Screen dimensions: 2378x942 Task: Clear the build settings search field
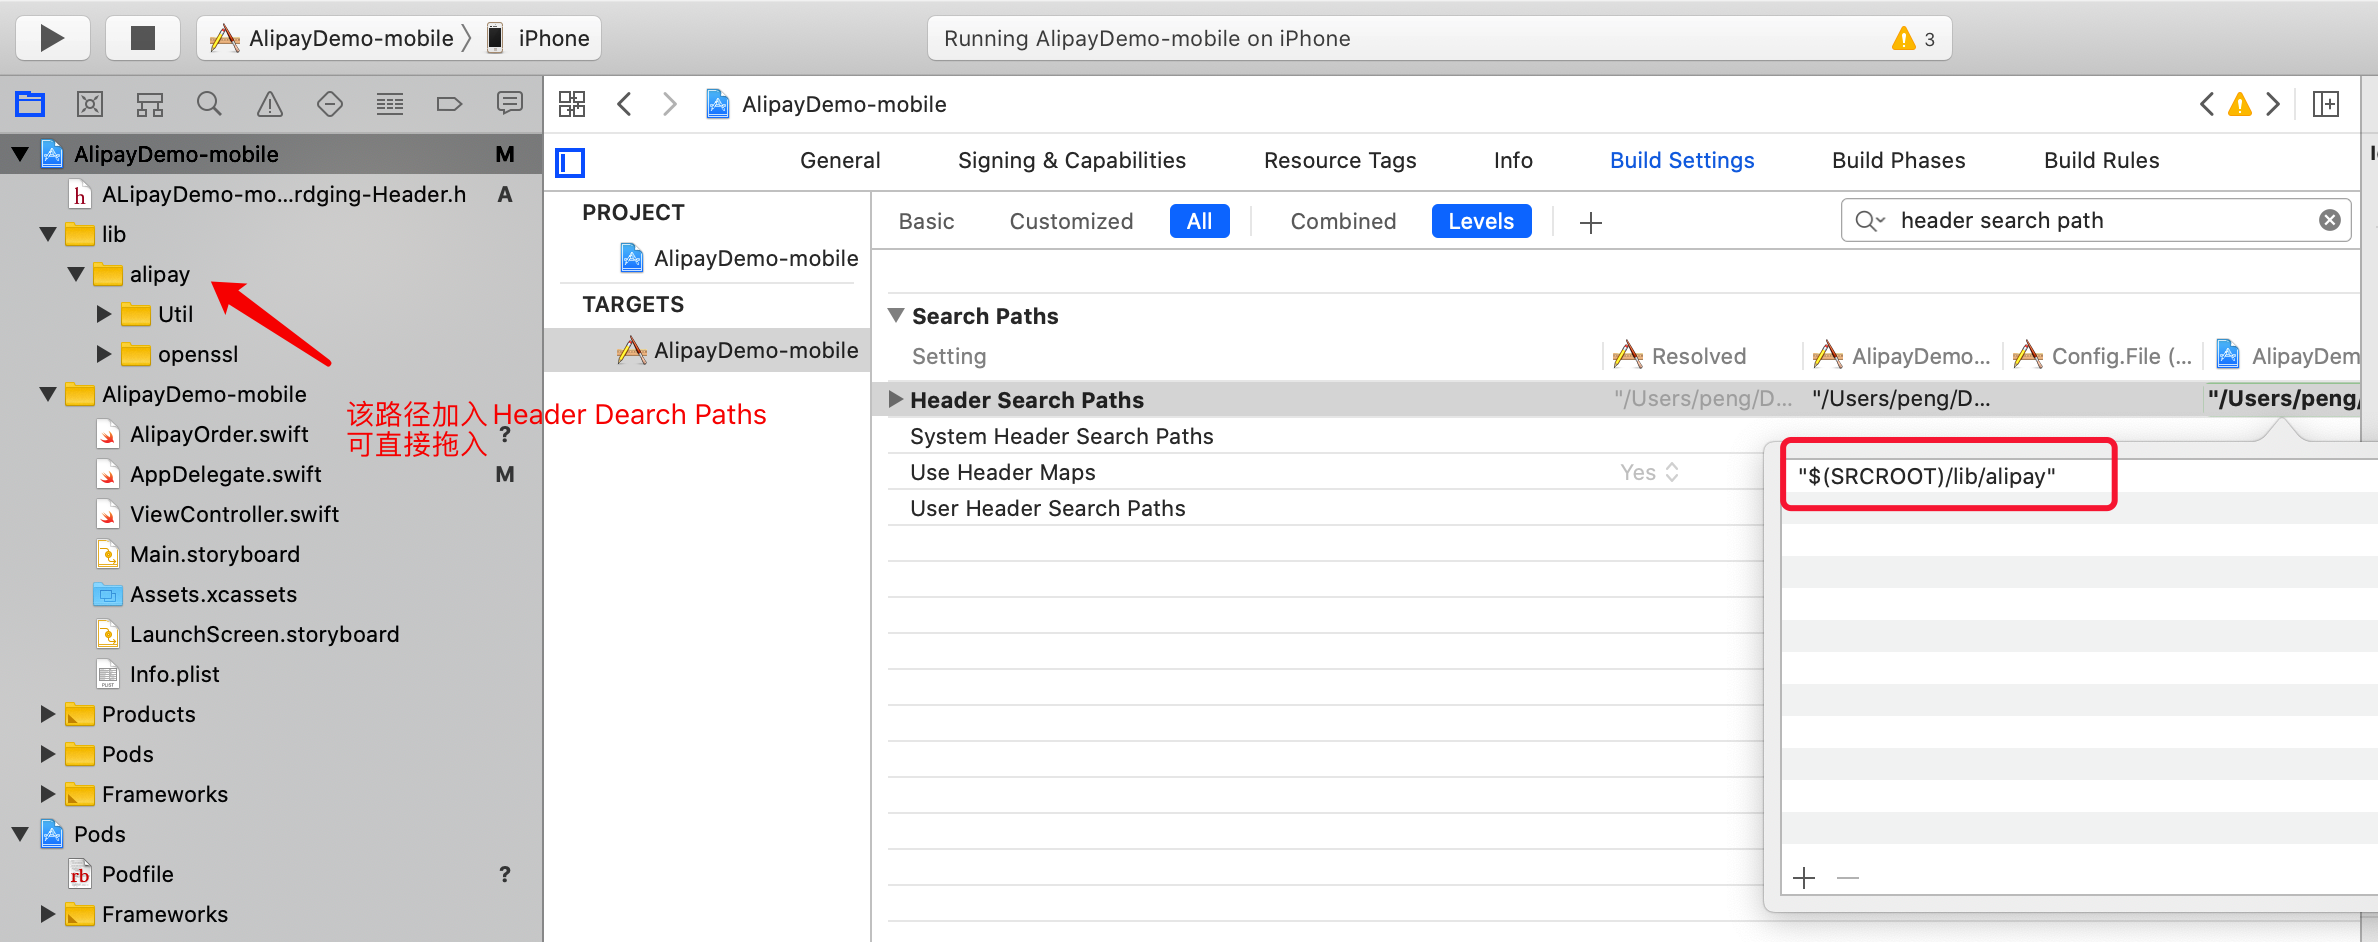click(x=2330, y=220)
